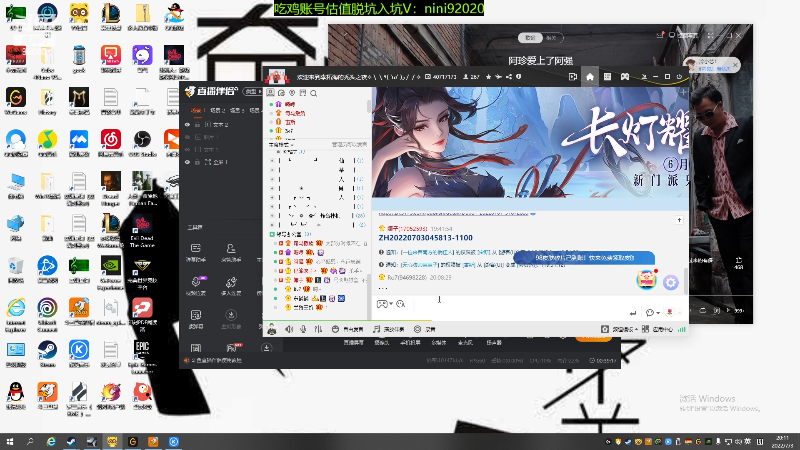Open Steam from the taskbar
The height and width of the screenshot is (450, 800).
tap(71, 442)
